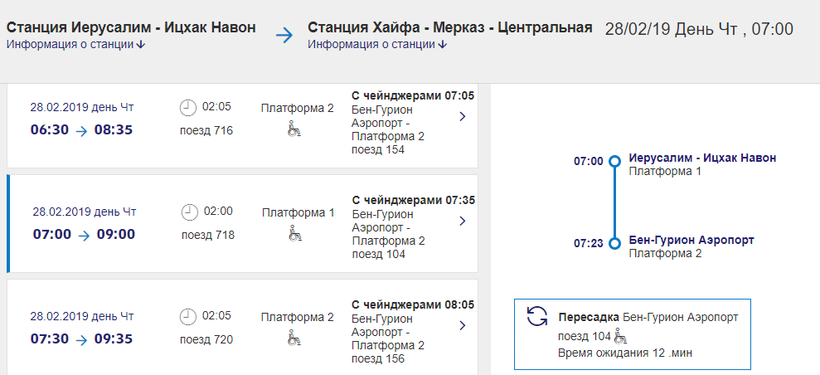Open details chevron for 07:00 train
Image resolution: width=820 pixels, height=375 pixels.
[462, 221]
